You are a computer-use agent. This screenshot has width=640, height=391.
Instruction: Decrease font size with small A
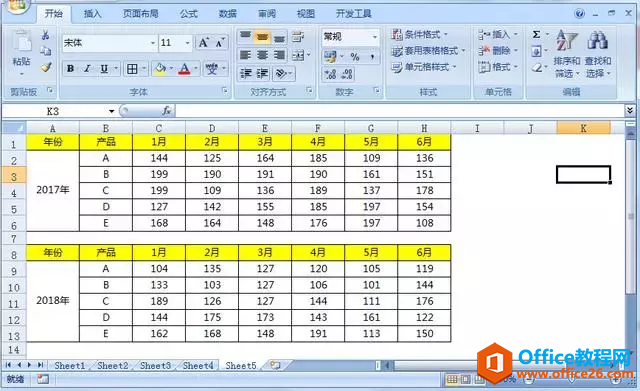(220, 42)
